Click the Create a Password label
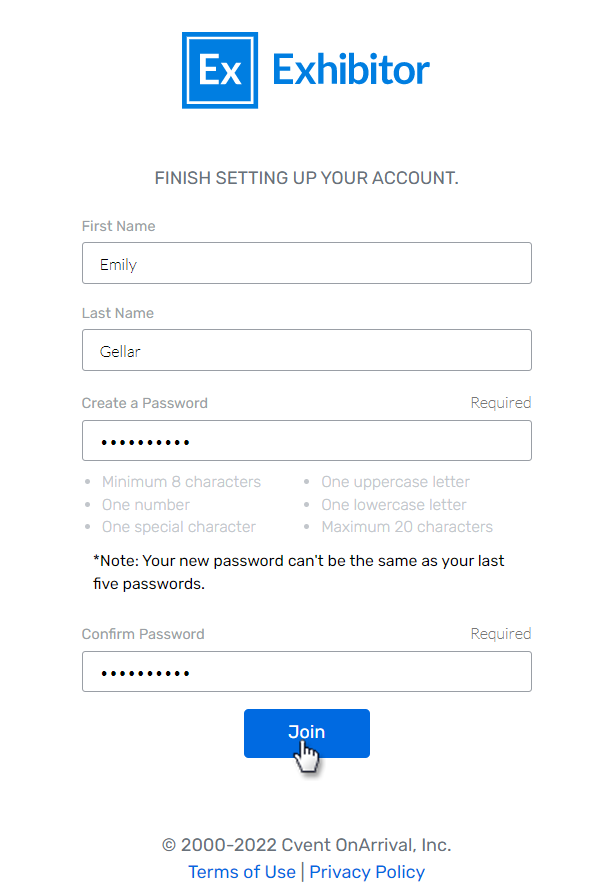 [x=145, y=403]
